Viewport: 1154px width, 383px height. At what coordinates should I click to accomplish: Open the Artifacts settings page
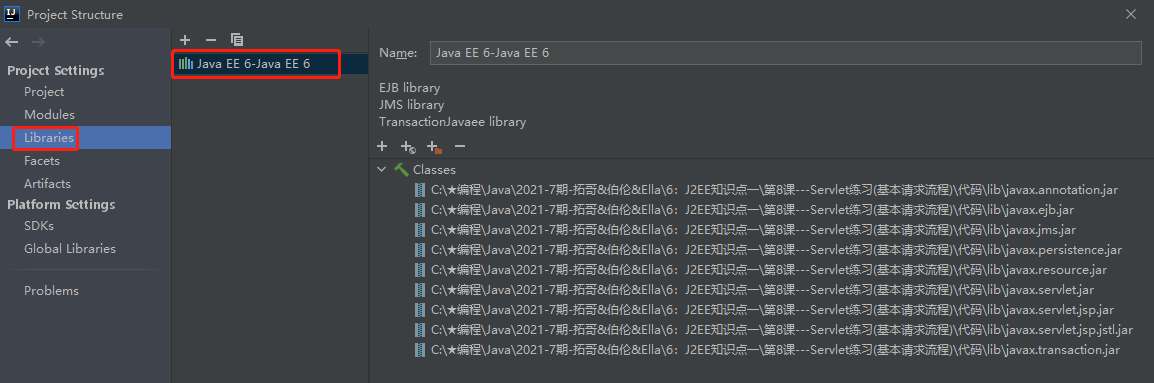[x=47, y=183]
